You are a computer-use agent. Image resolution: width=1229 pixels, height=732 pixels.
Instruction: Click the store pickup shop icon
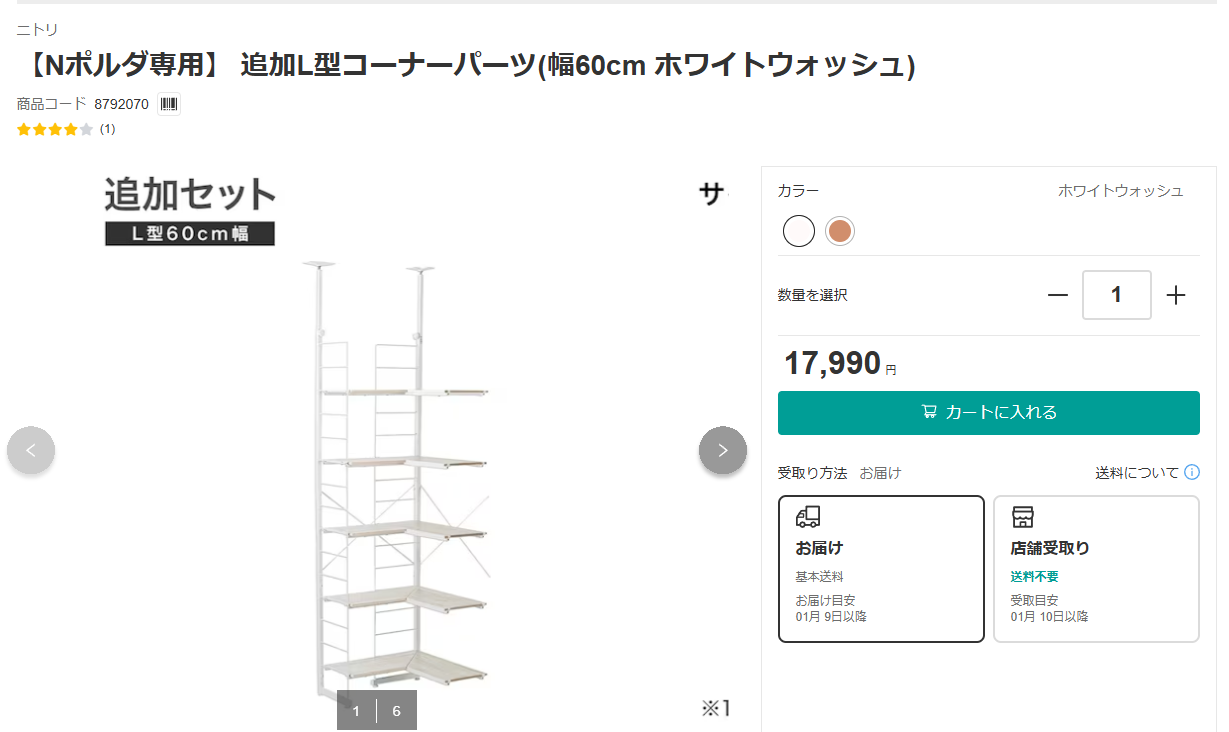click(x=1022, y=517)
